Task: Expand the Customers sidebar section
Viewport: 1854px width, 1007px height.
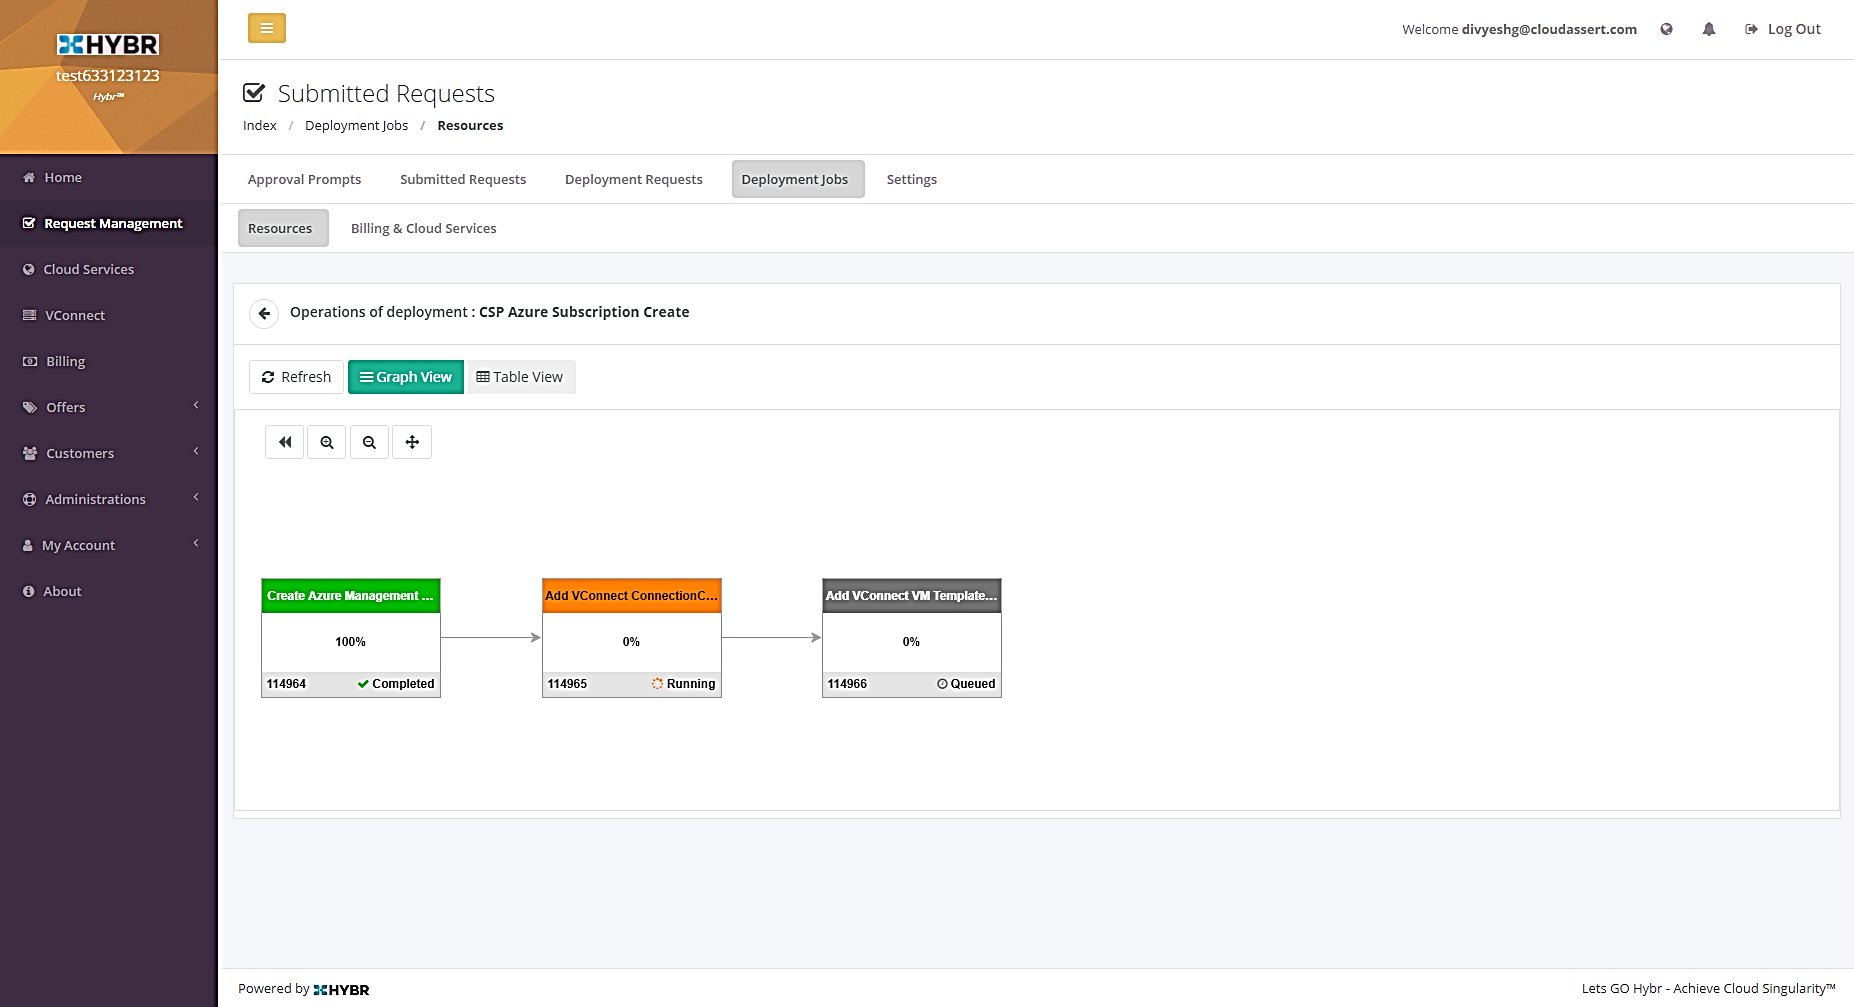Action: click(78, 453)
